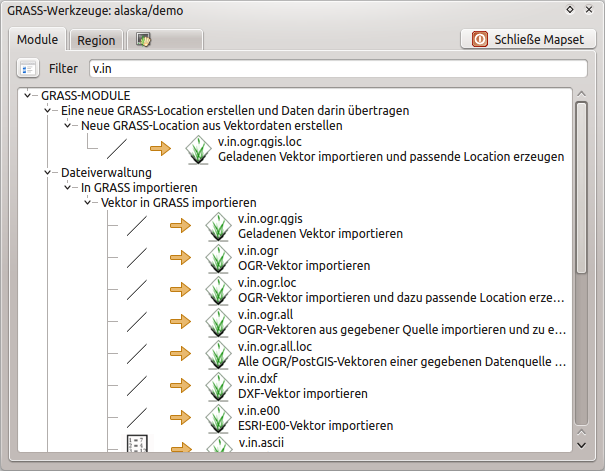Click the GRASS icon beside v.in.e00

219,418
